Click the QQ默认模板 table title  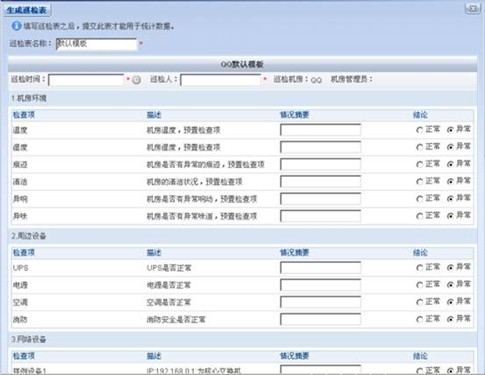(242, 64)
